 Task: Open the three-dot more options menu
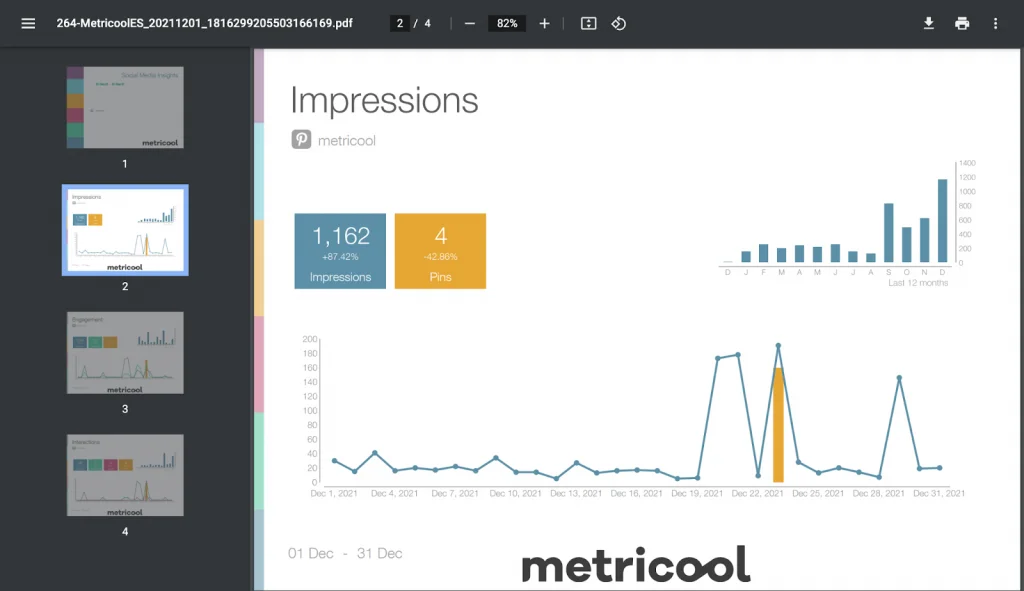(x=995, y=22)
